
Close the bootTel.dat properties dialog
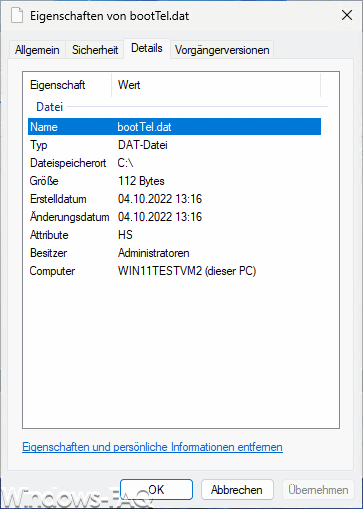(x=347, y=15)
